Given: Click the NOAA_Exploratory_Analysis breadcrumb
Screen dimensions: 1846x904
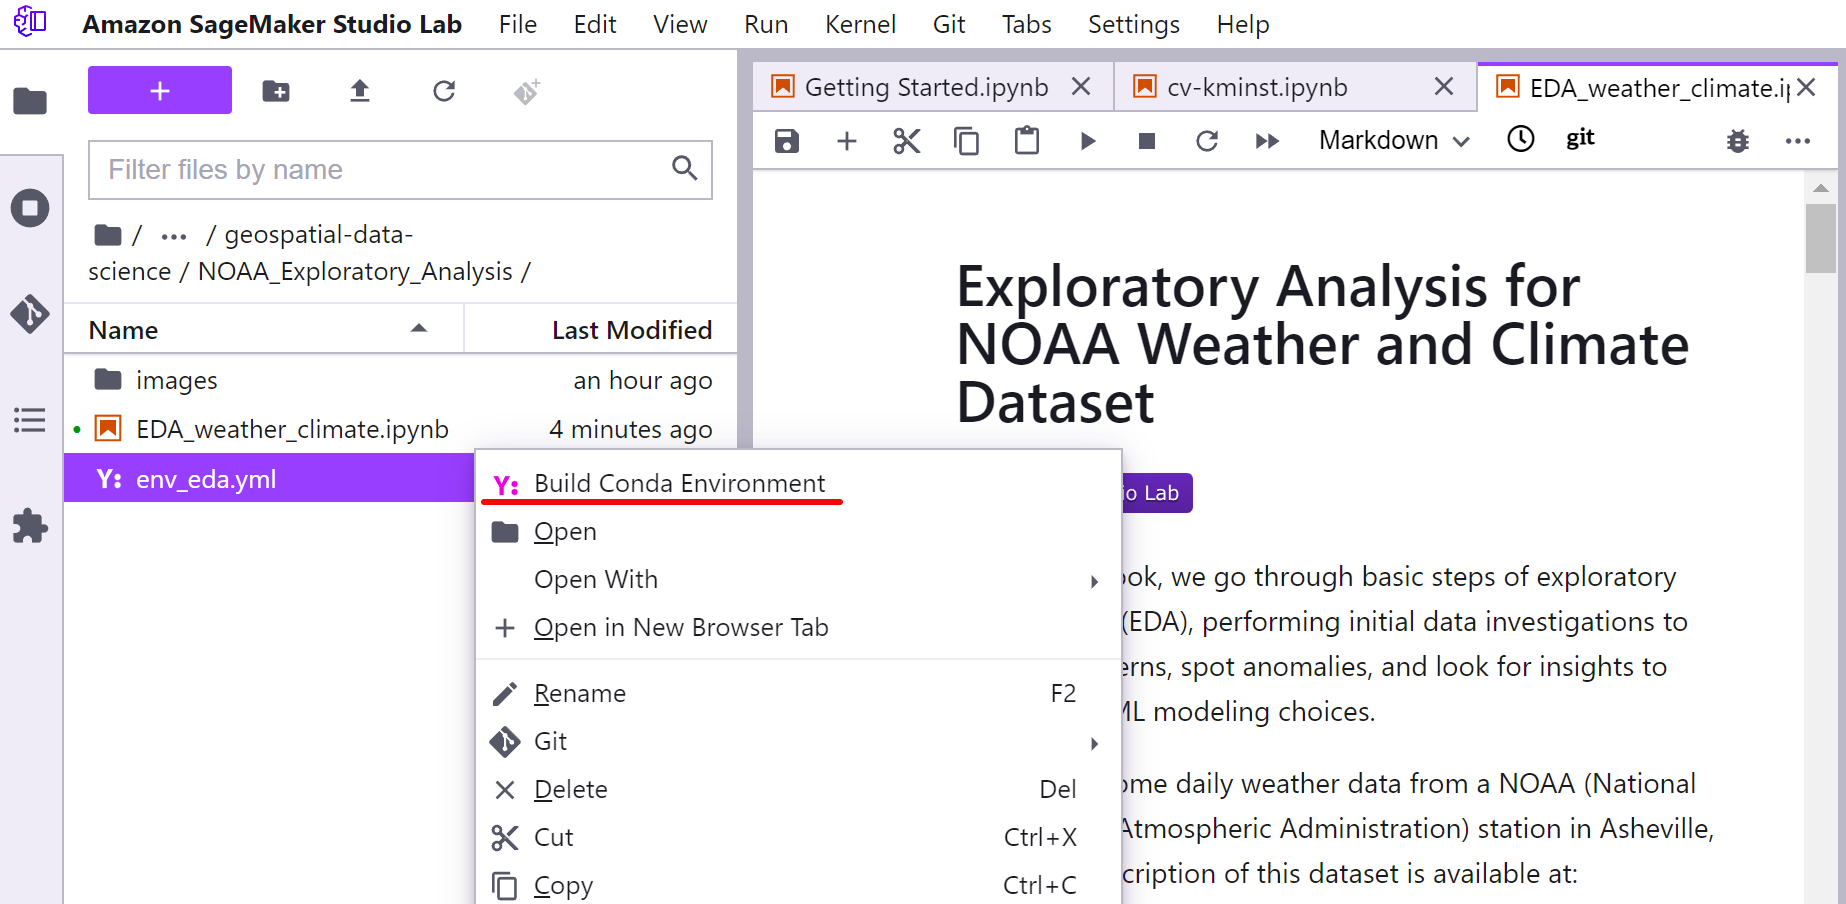Looking at the screenshot, I should click(355, 271).
